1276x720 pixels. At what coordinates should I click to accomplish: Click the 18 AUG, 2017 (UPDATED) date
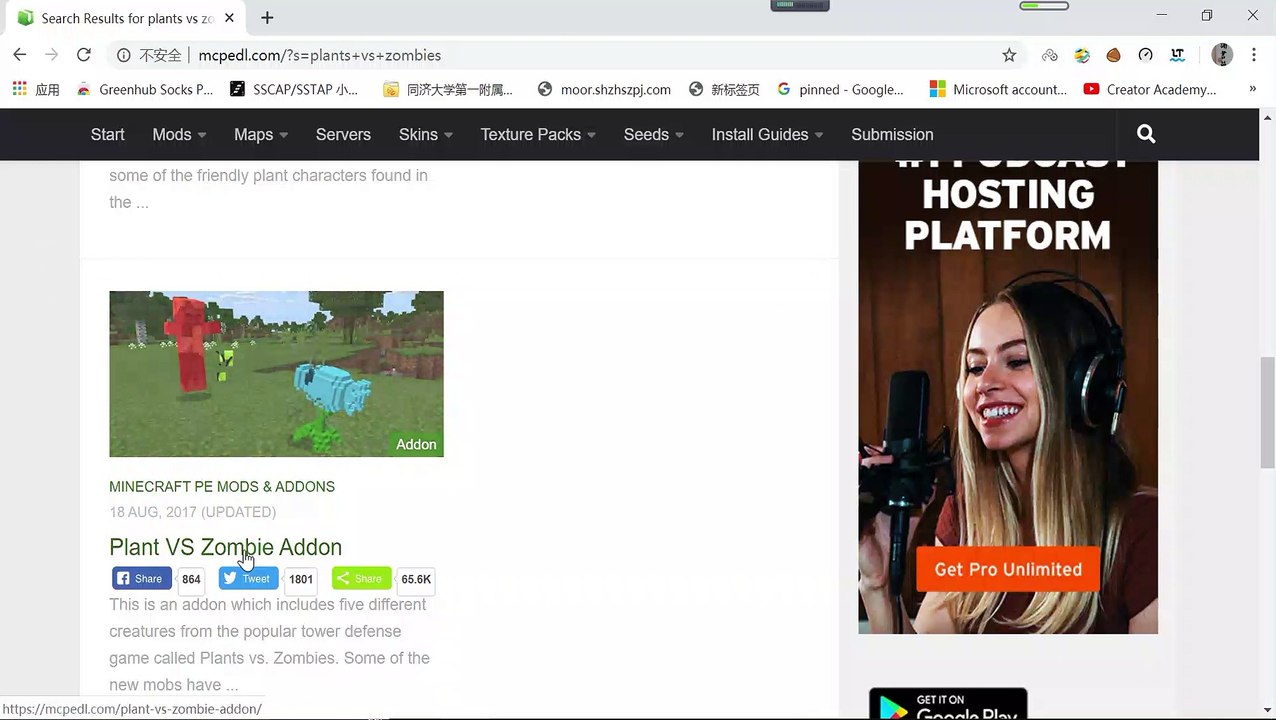[193, 512]
